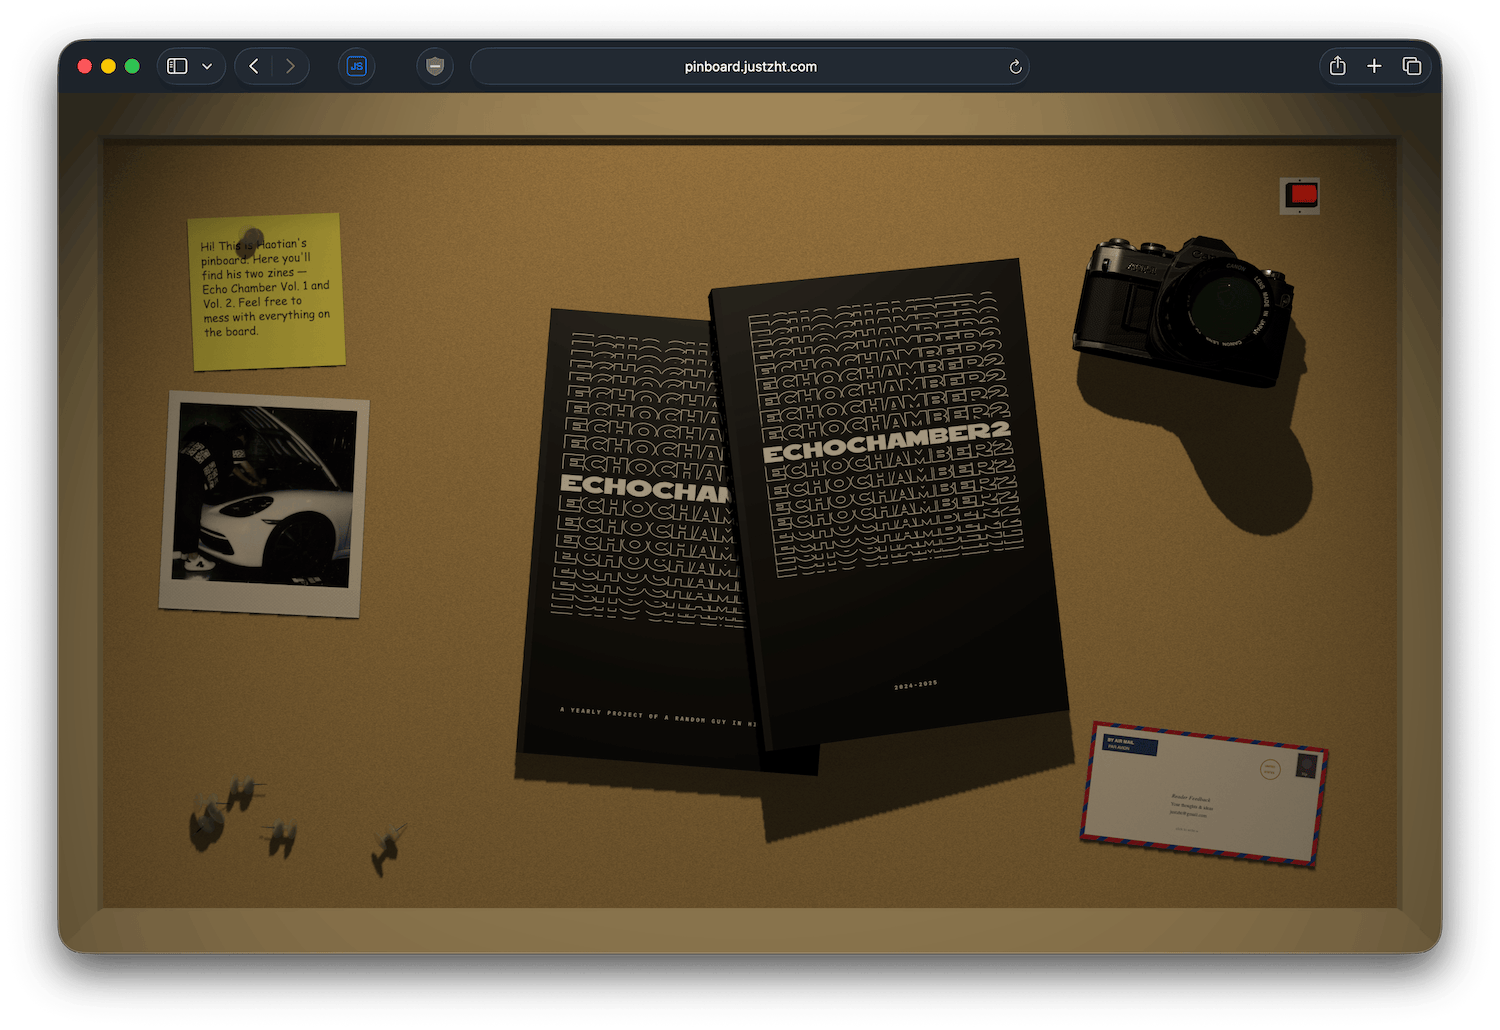Open the Share sheet

[x=1337, y=65]
